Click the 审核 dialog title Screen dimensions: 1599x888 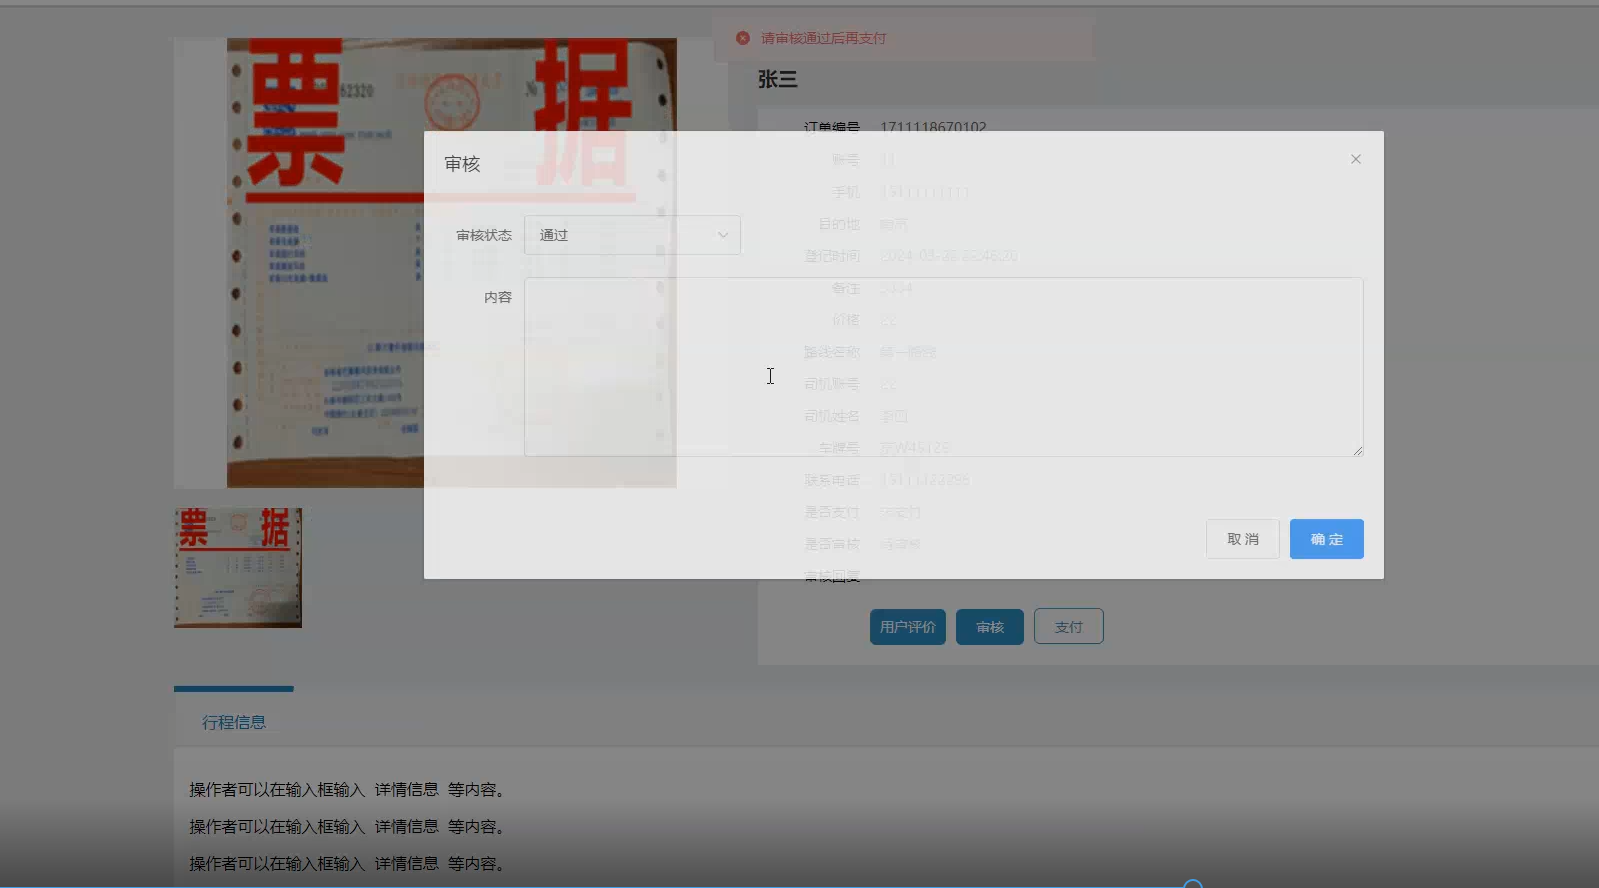[x=463, y=164]
